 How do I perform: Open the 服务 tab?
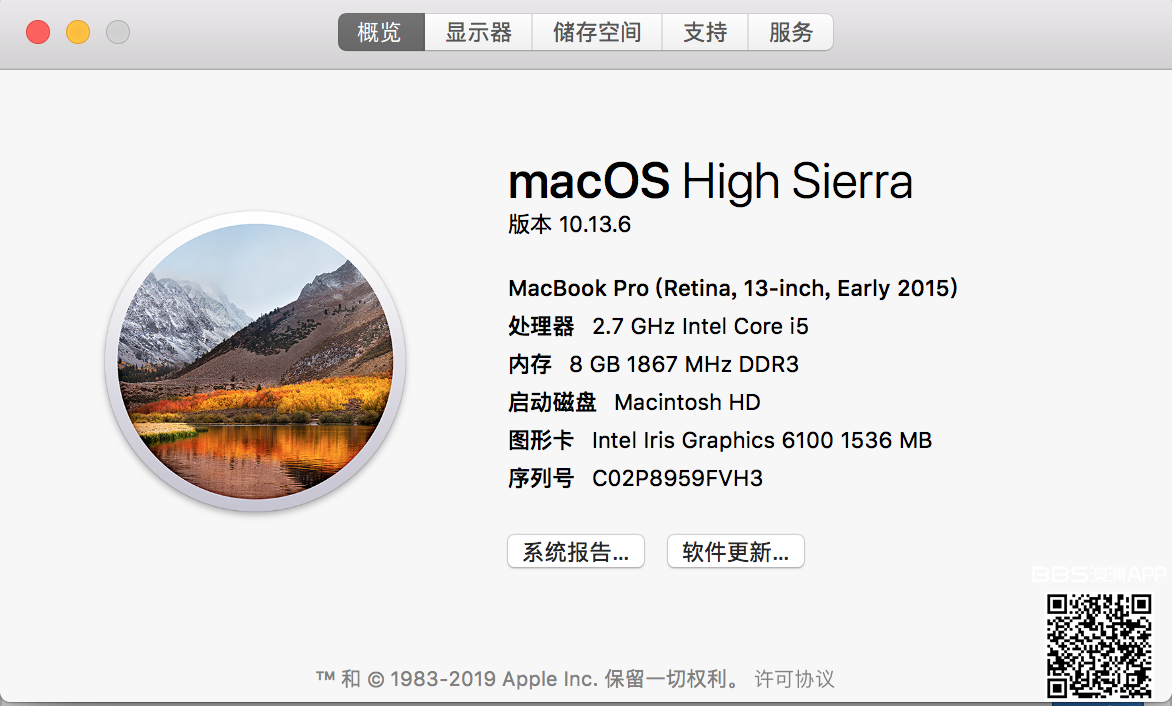click(791, 32)
